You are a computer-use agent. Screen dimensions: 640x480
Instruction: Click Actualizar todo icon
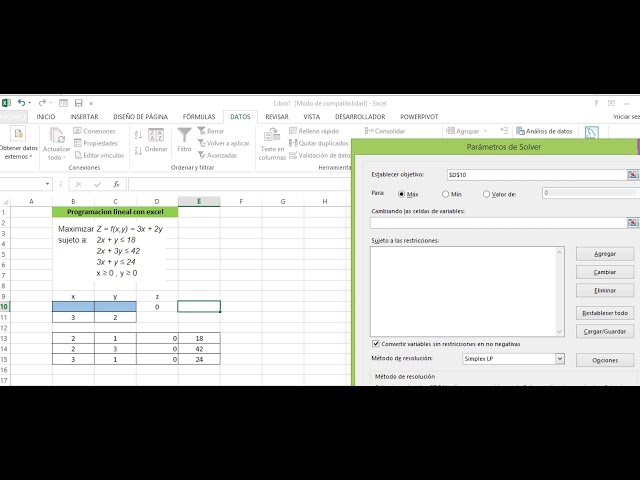point(56,143)
